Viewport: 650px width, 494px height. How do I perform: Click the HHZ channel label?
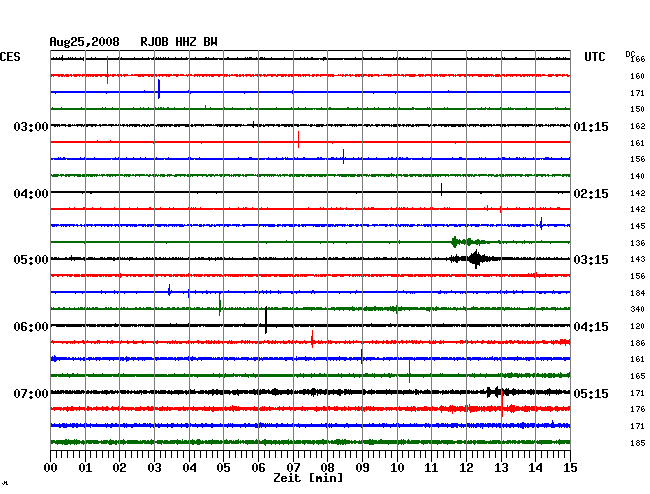click(x=186, y=42)
